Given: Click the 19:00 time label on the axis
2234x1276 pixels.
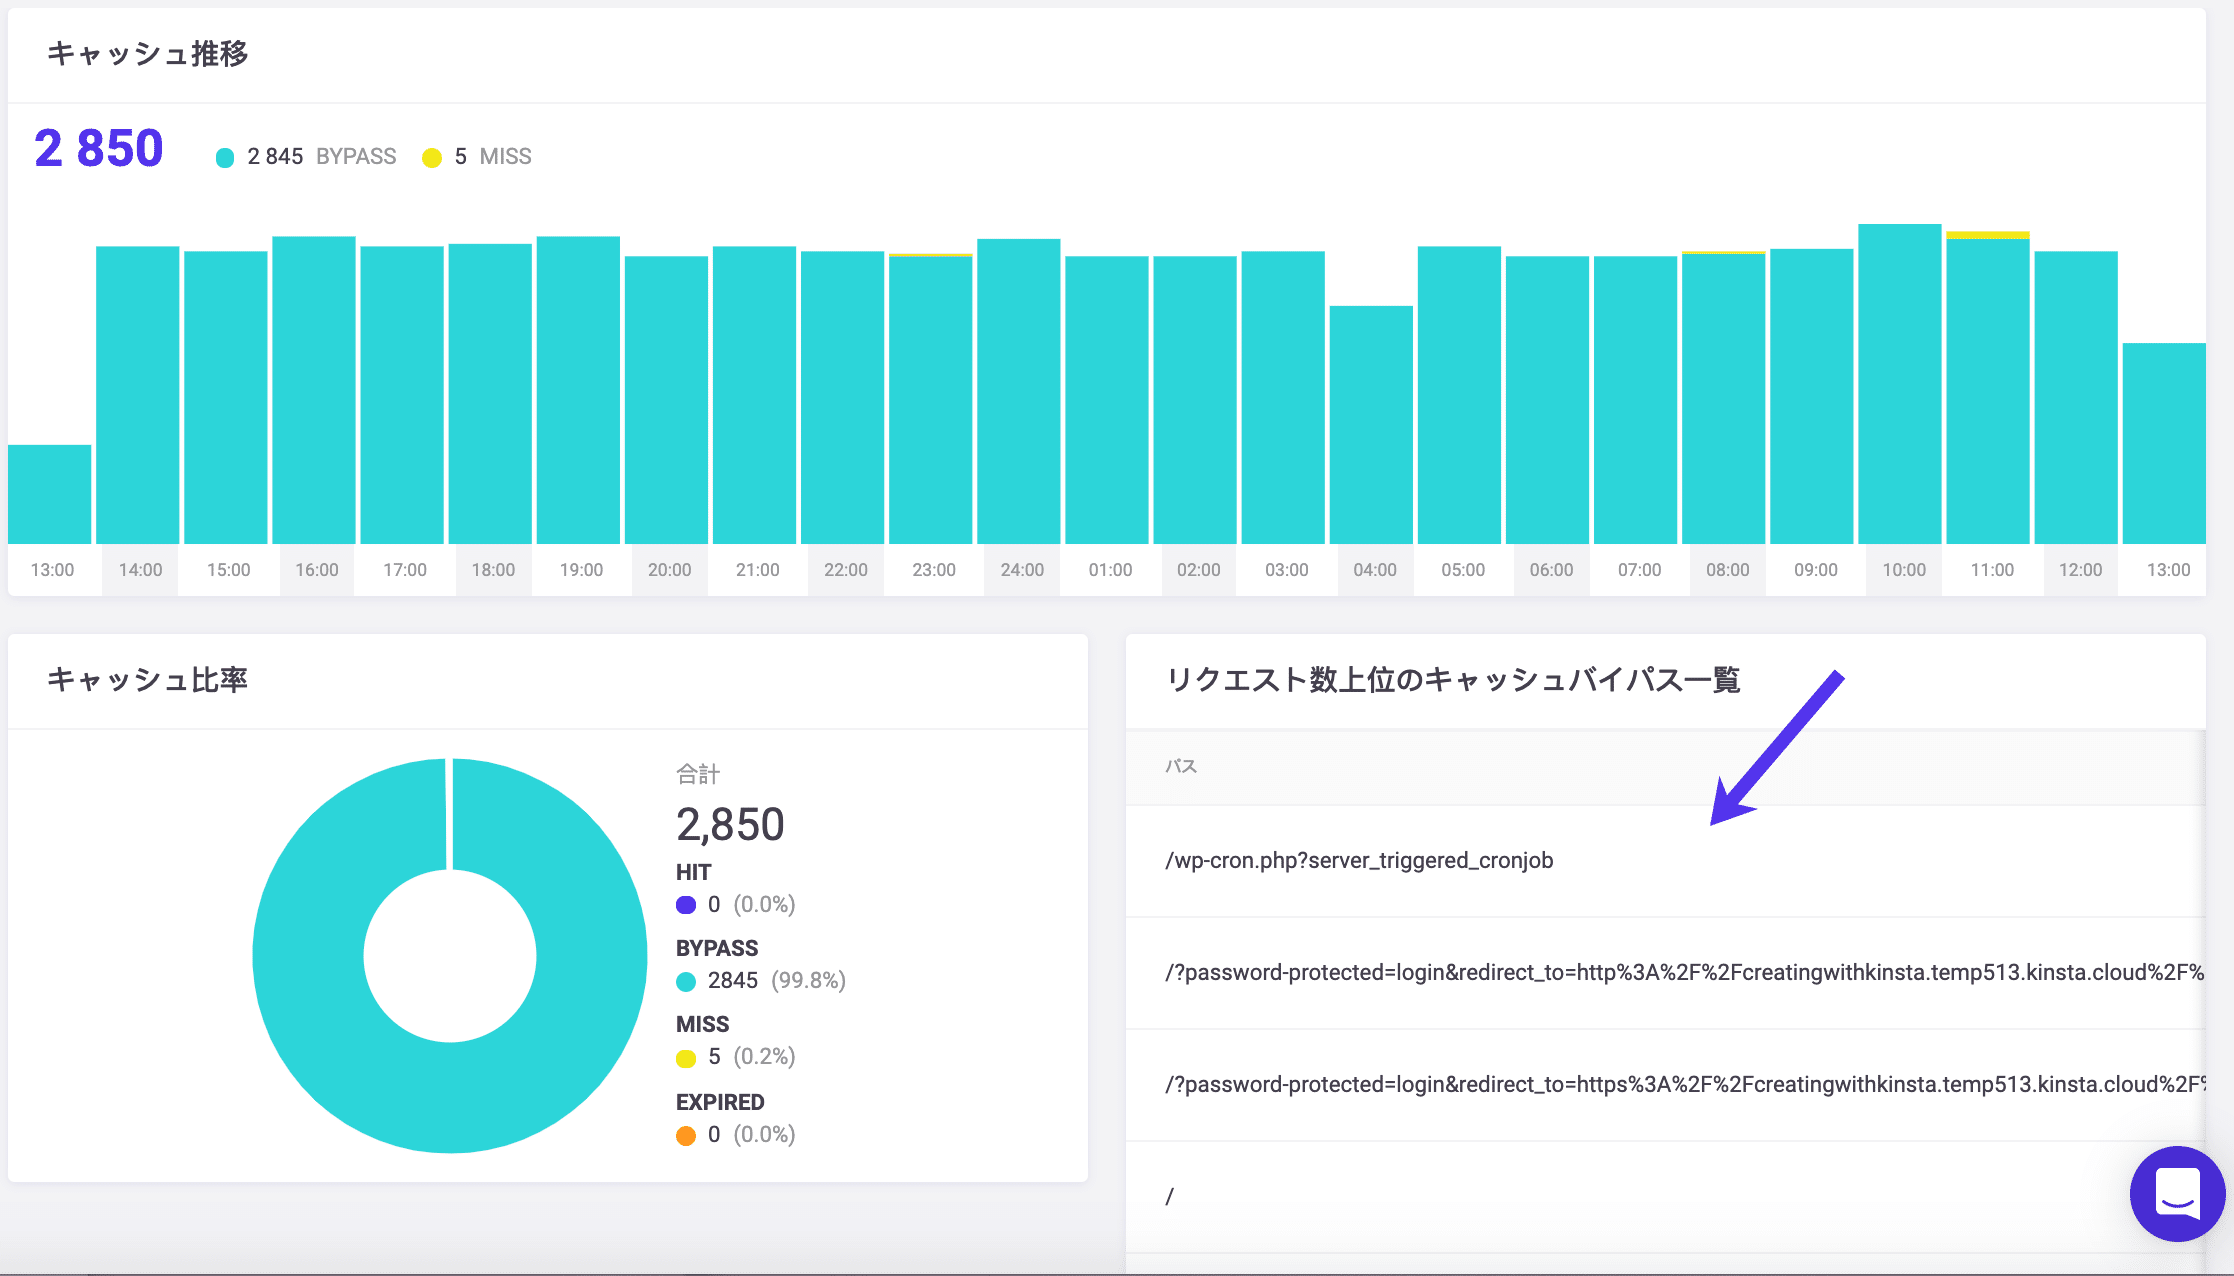Looking at the screenshot, I should pos(581,570).
